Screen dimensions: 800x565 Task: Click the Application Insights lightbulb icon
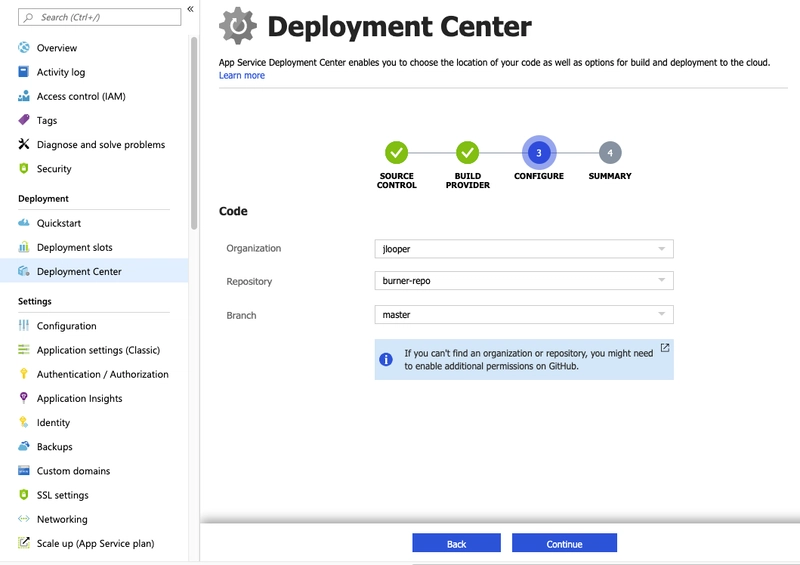click(x=23, y=398)
